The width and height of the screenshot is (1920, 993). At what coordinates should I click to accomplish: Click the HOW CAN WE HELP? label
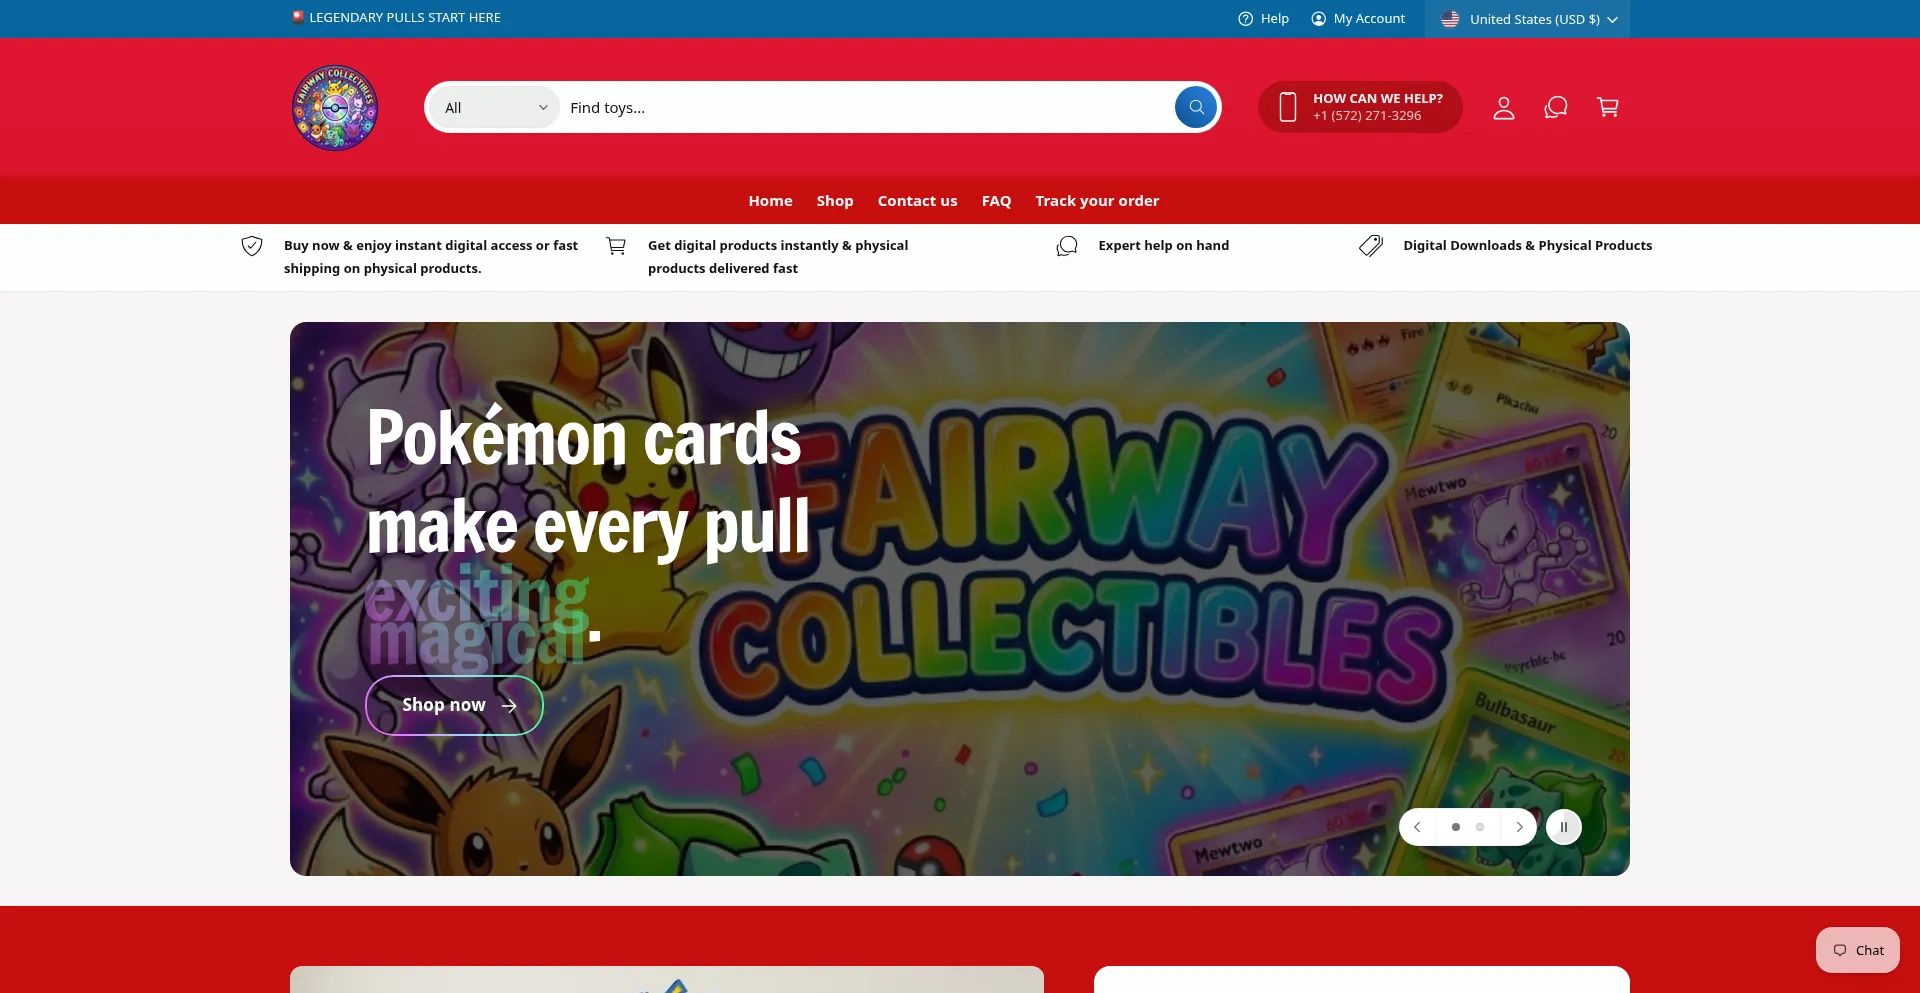1378,99
